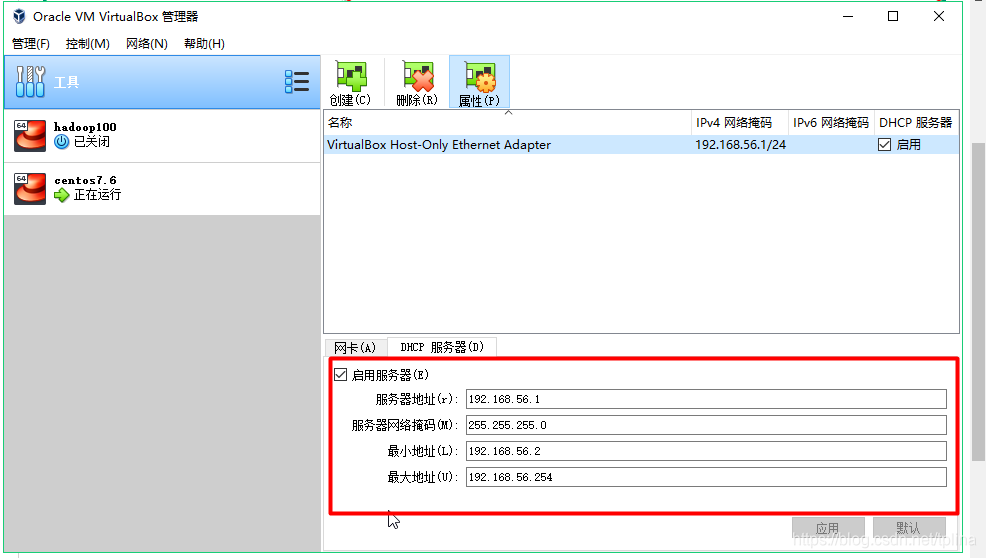Click the hadoop100 powered-off status icon

62,142
